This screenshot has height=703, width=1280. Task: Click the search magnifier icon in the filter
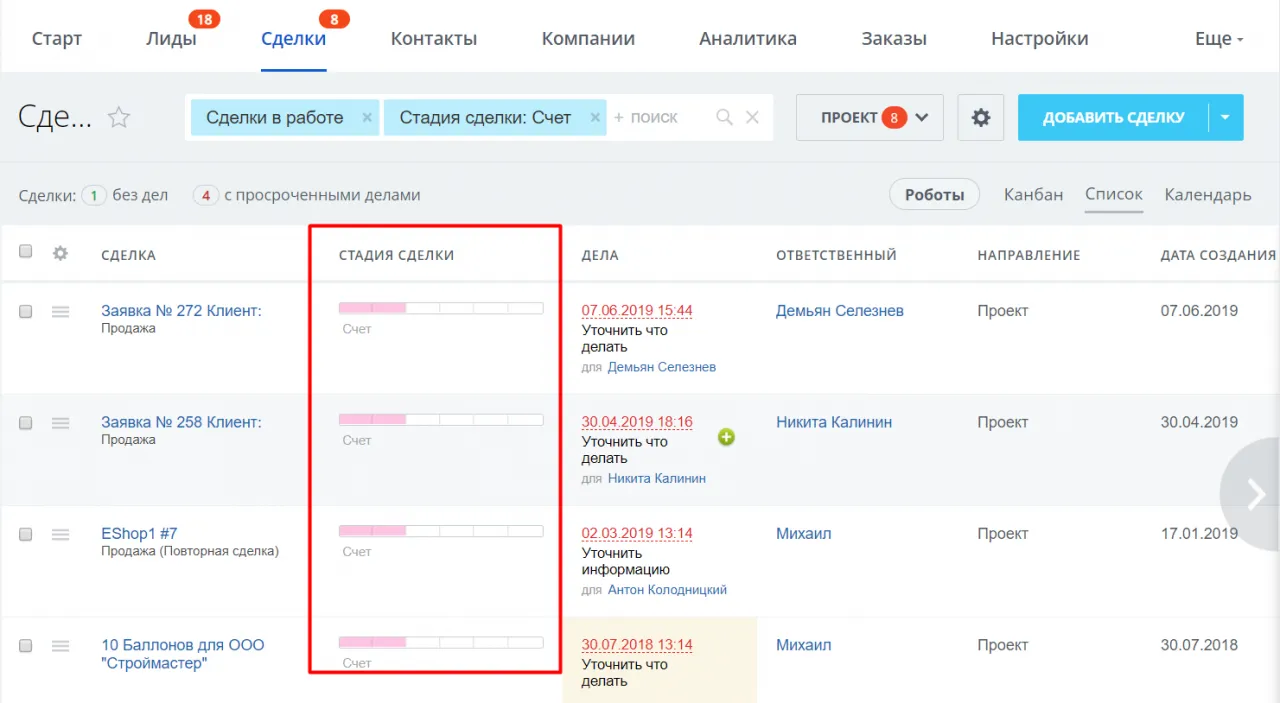coord(725,118)
